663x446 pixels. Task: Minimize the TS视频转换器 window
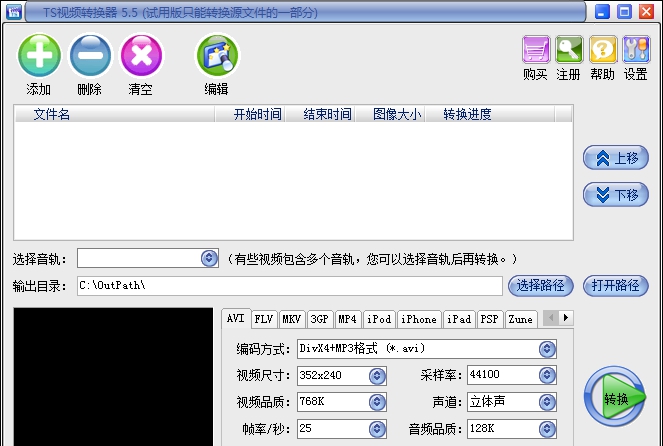tap(602, 11)
